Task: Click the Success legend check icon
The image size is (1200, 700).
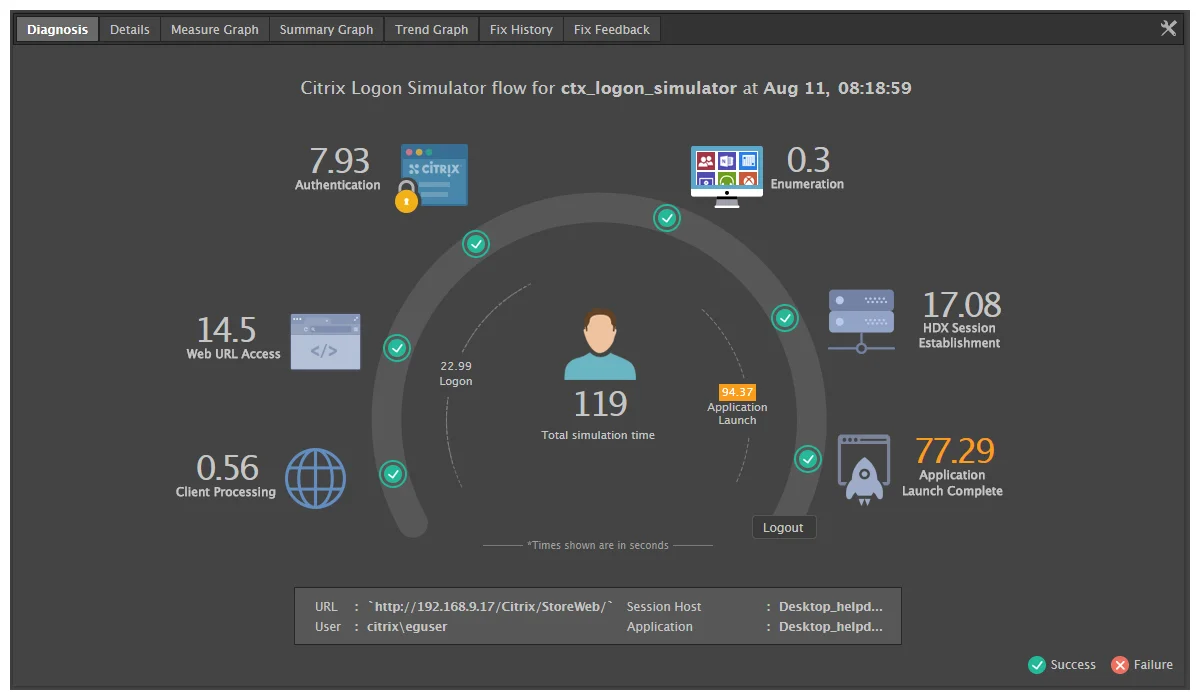Action: click(1037, 665)
